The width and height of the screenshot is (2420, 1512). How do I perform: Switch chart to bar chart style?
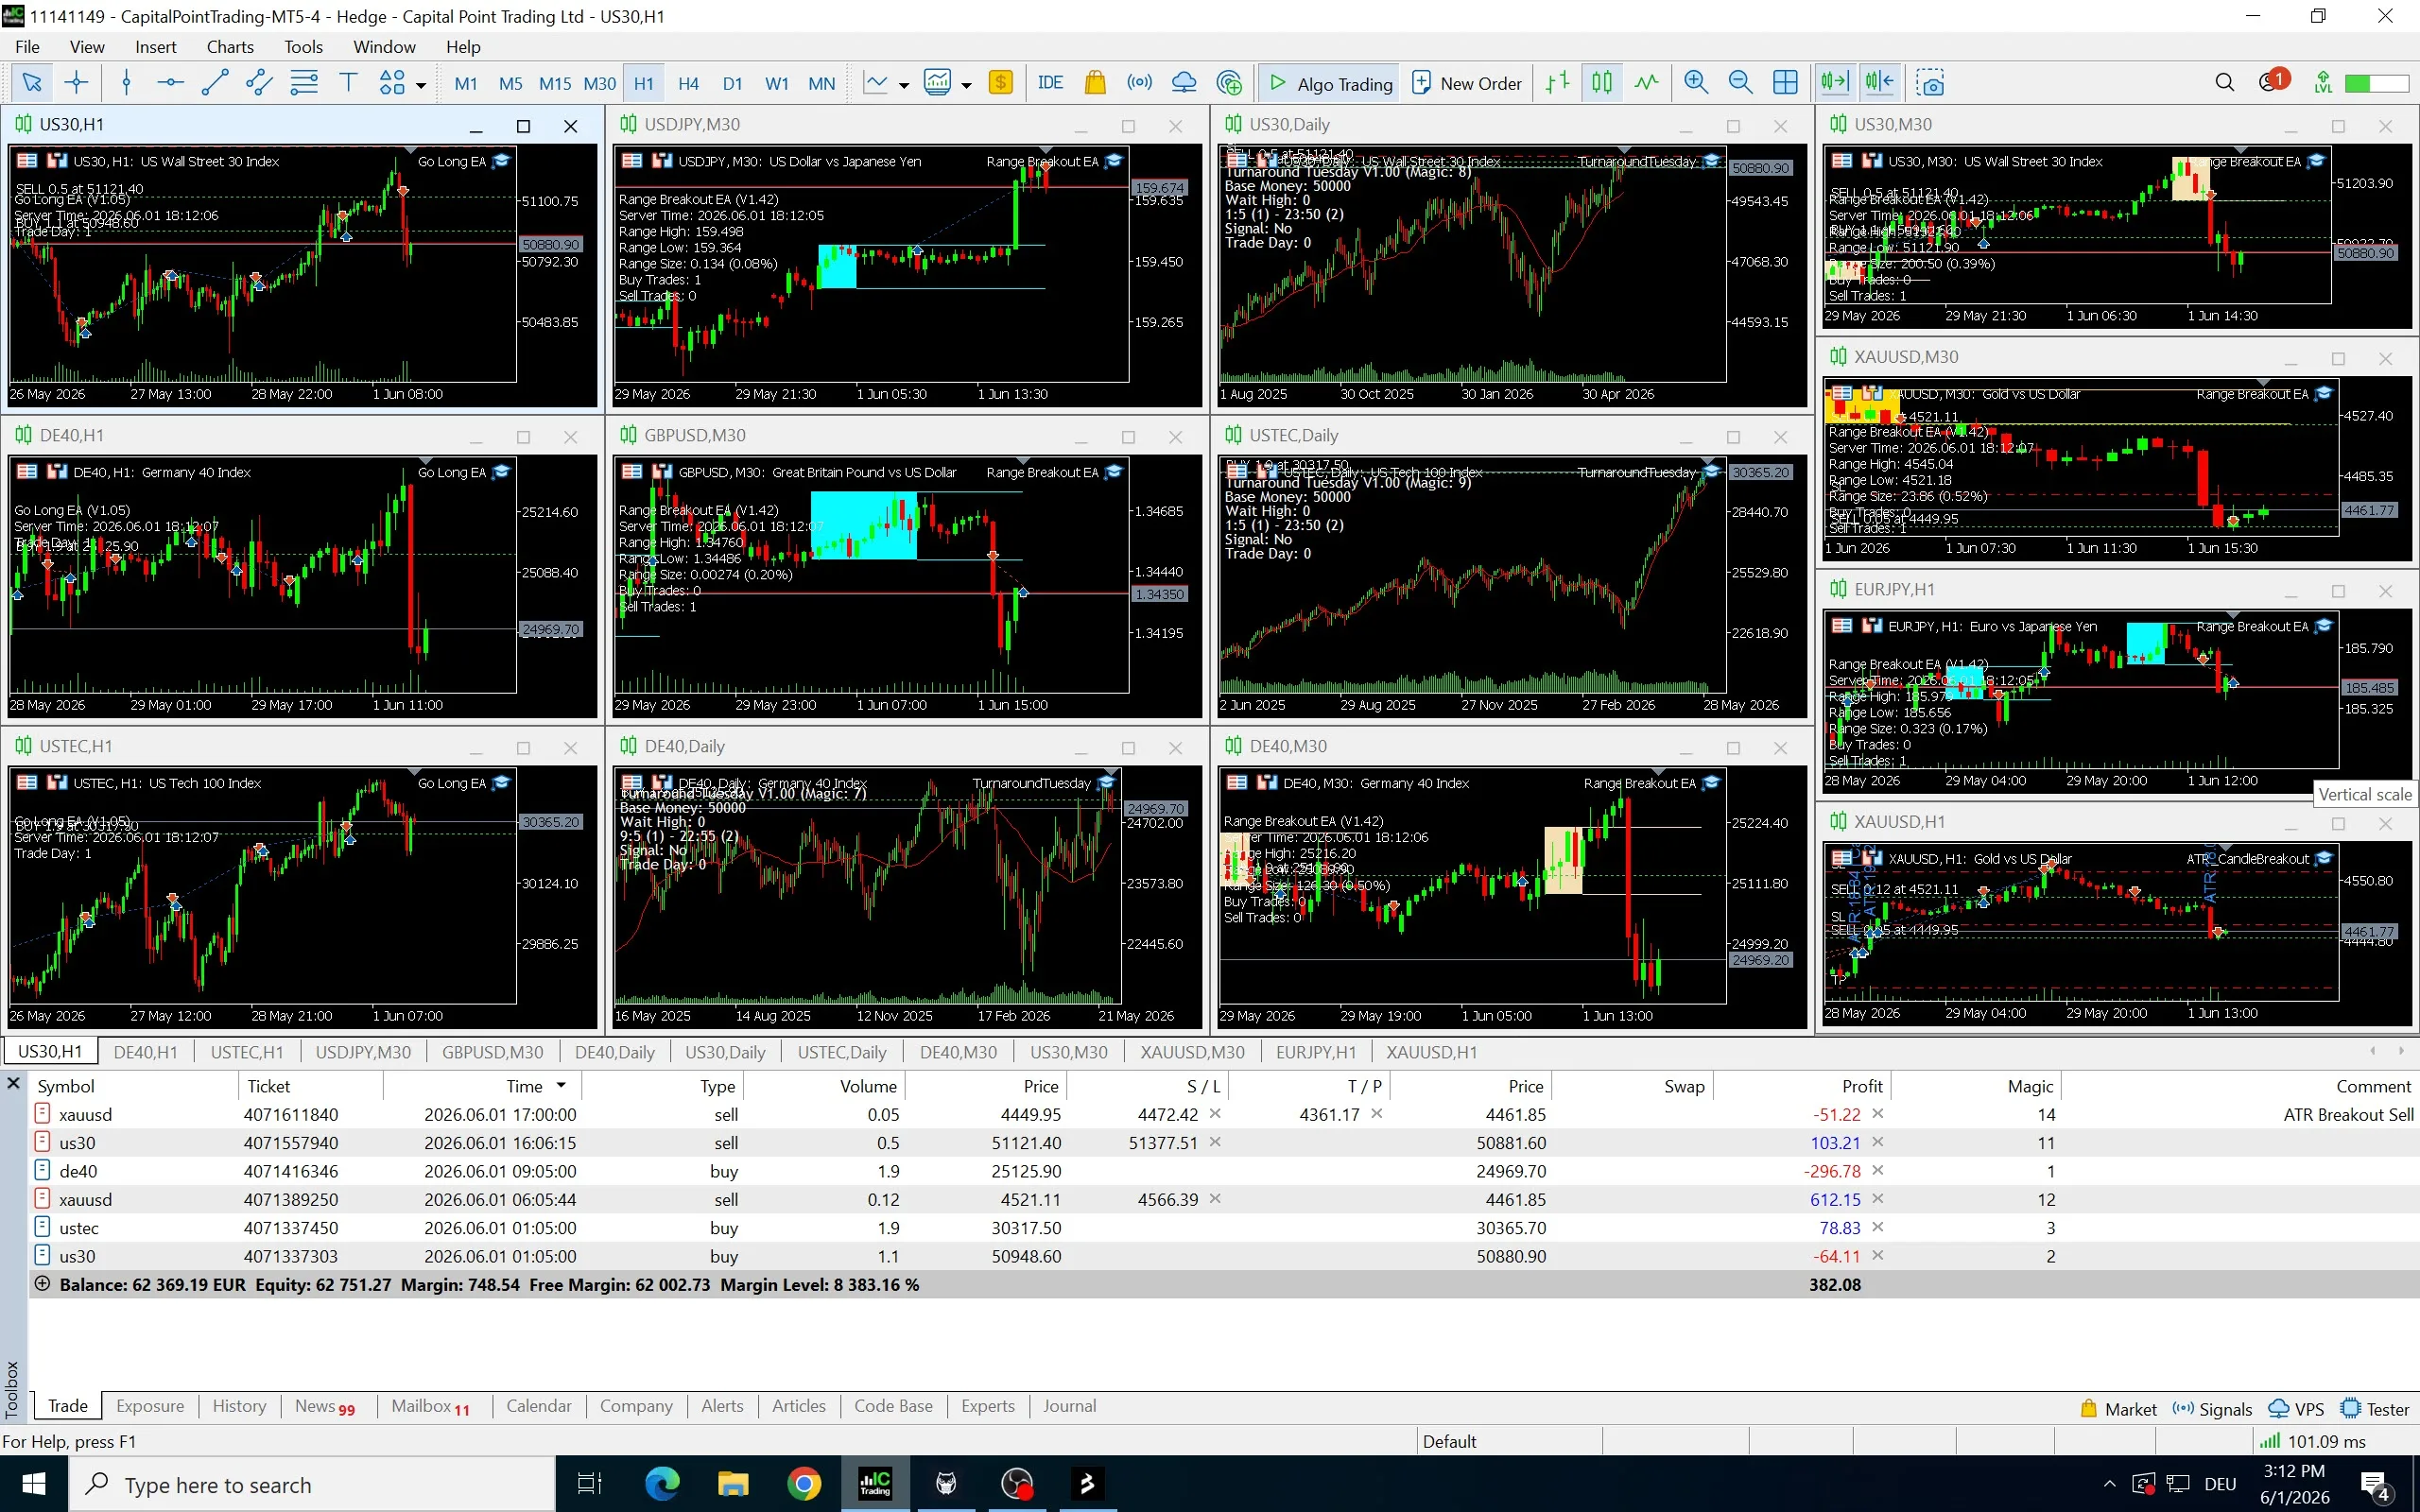(x=1558, y=83)
